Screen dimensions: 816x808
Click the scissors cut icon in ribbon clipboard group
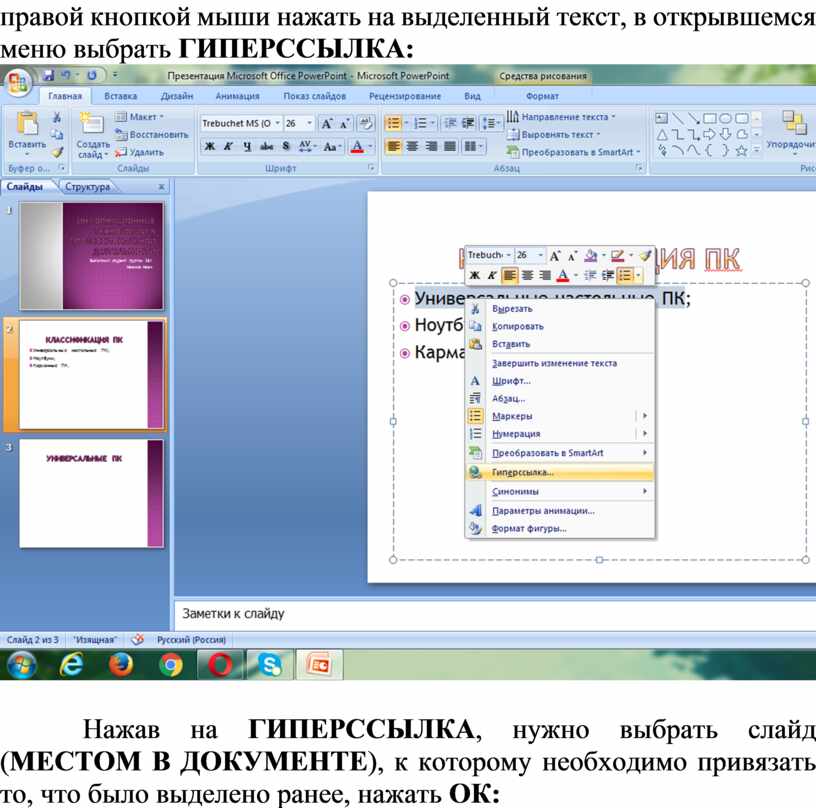click(x=57, y=118)
